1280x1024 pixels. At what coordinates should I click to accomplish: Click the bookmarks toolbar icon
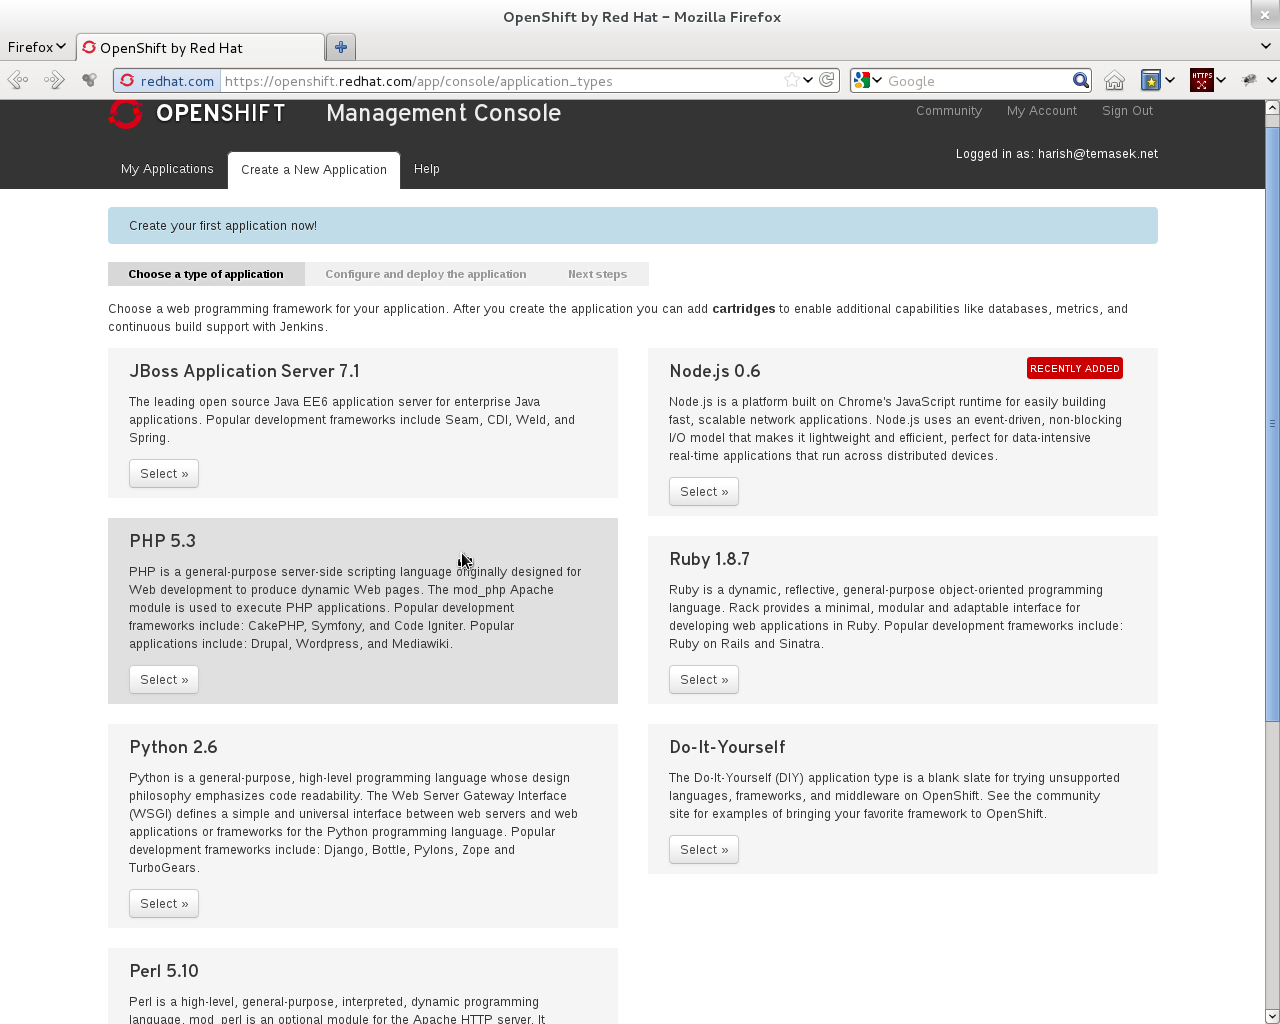1151,80
